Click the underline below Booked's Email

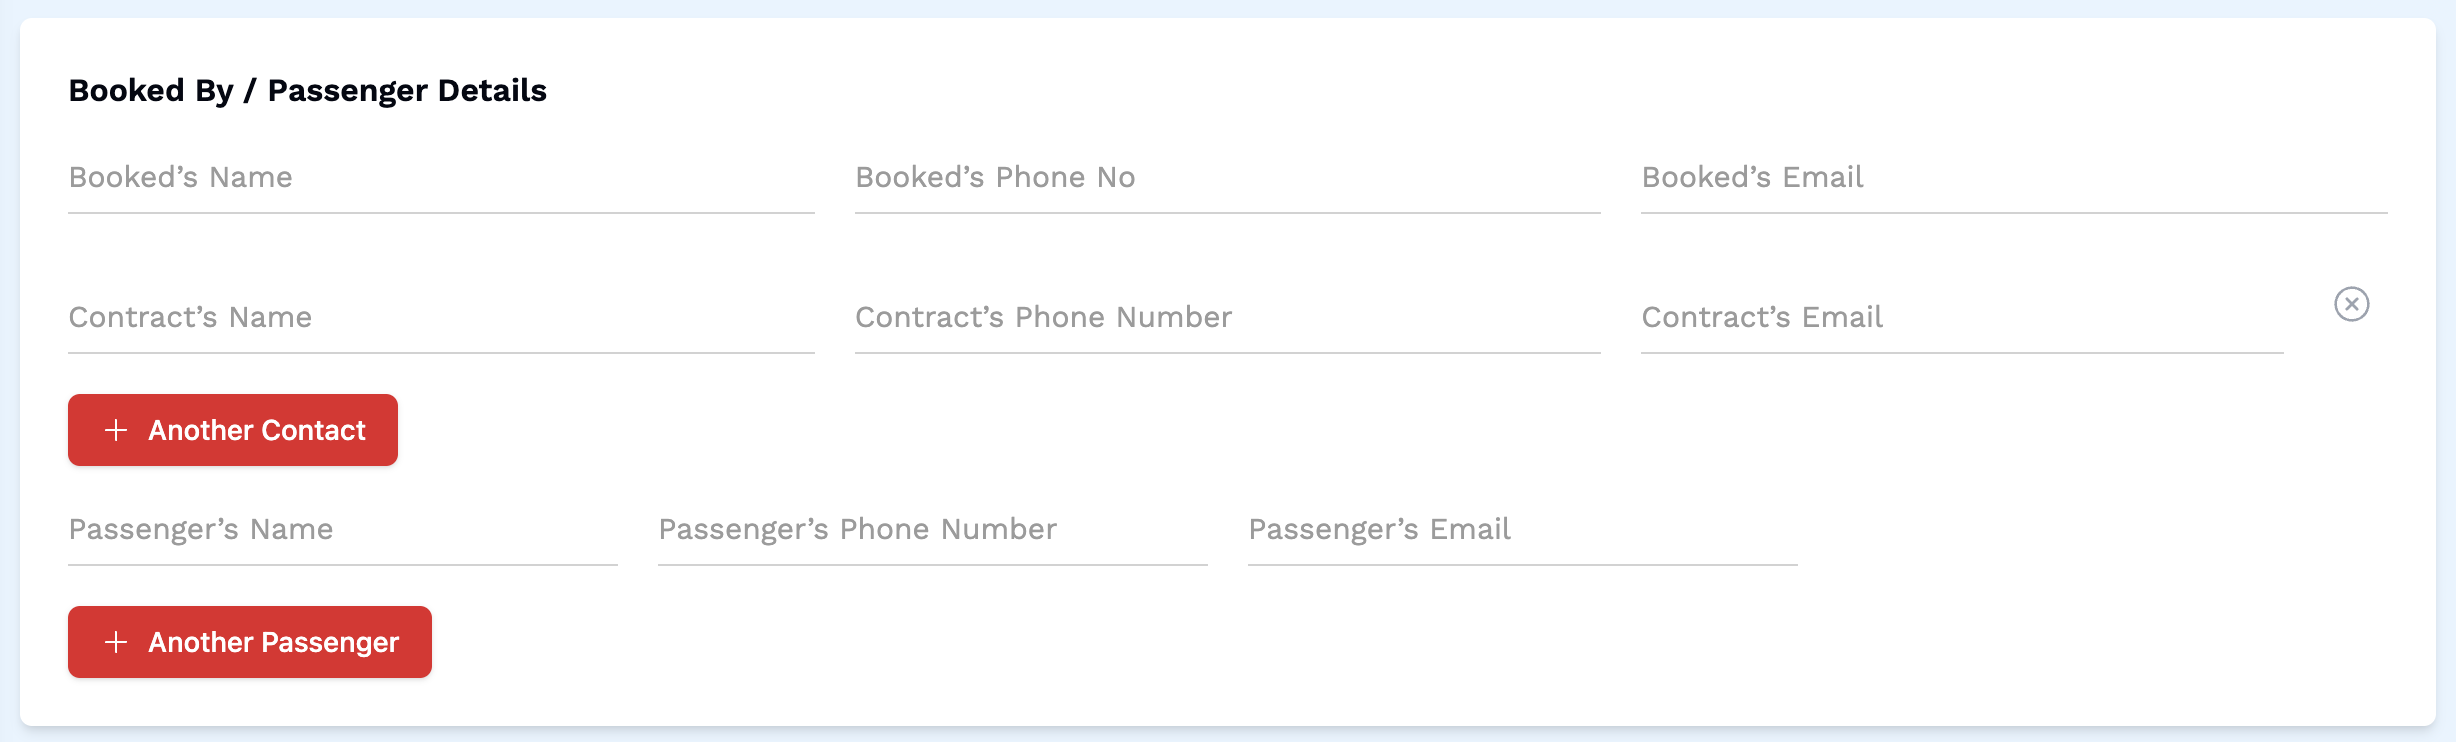(2012, 212)
